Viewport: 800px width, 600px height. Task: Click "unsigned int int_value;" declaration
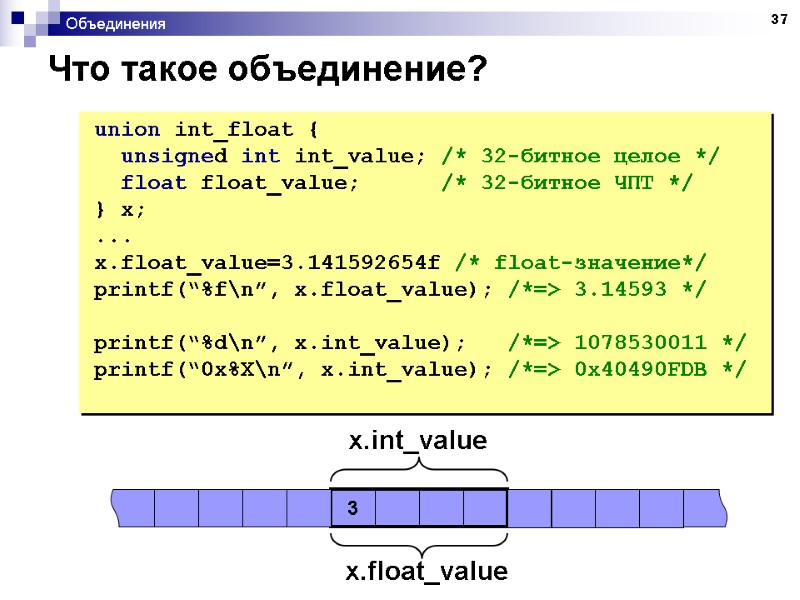[x=273, y=156]
